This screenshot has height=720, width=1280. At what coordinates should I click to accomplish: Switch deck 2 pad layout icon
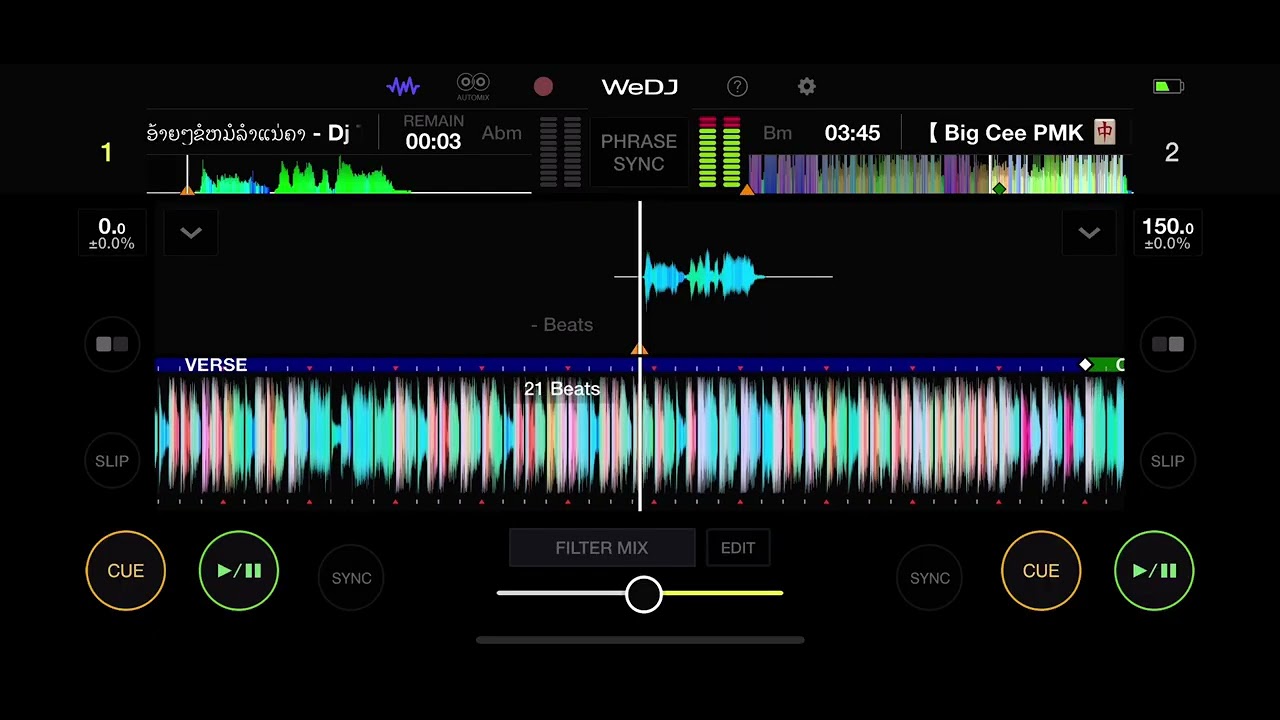point(1167,344)
